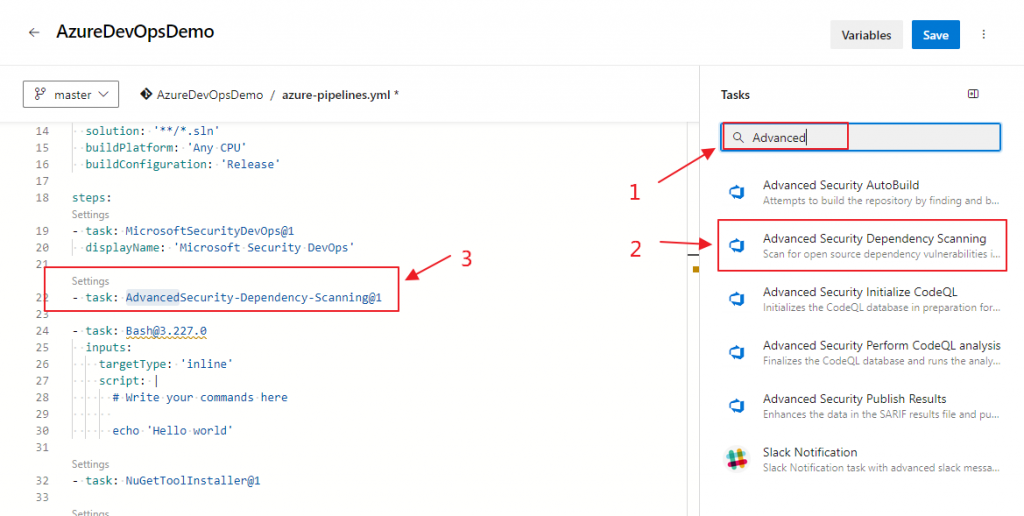Focus the Tasks search field containing Advanced
This screenshot has height=516, width=1024.
click(x=860, y=138)
